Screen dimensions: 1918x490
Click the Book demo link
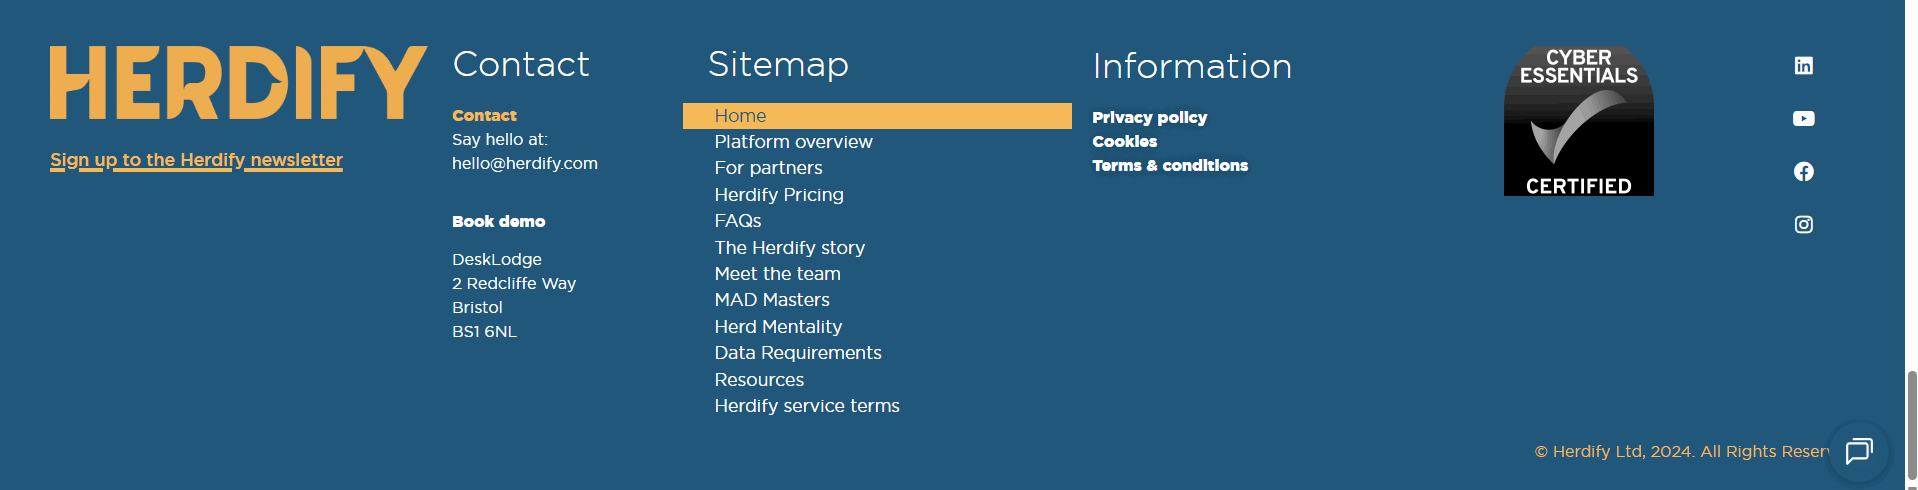tap(498, 222)
